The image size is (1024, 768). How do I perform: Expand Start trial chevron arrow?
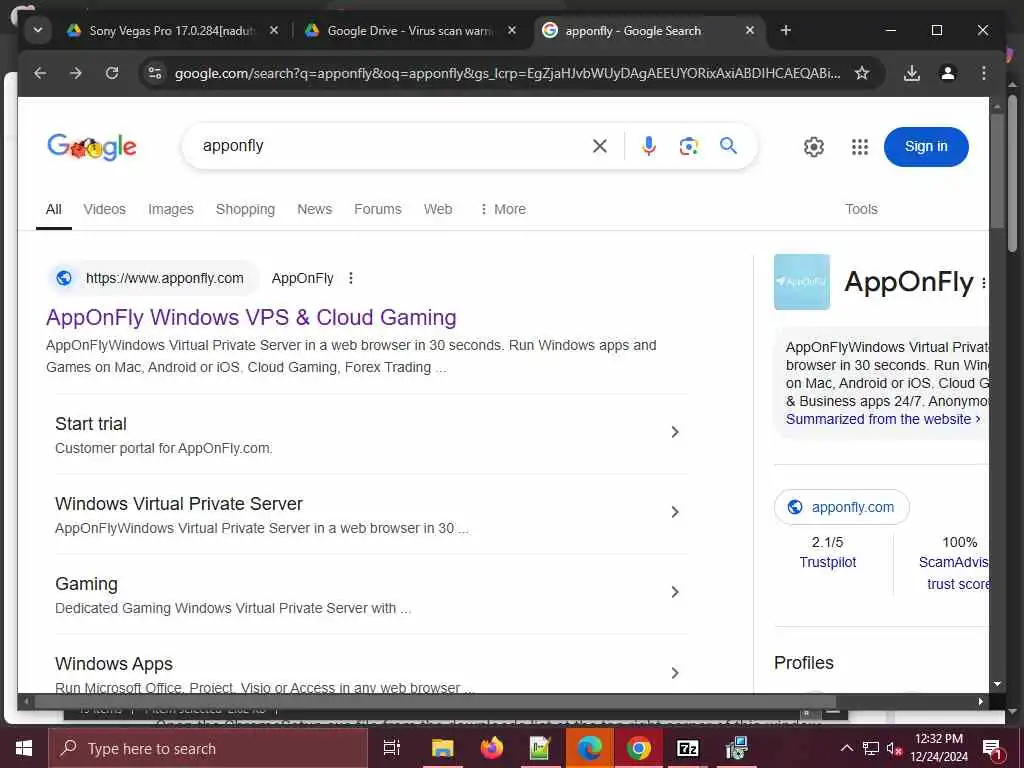[675, 432]
